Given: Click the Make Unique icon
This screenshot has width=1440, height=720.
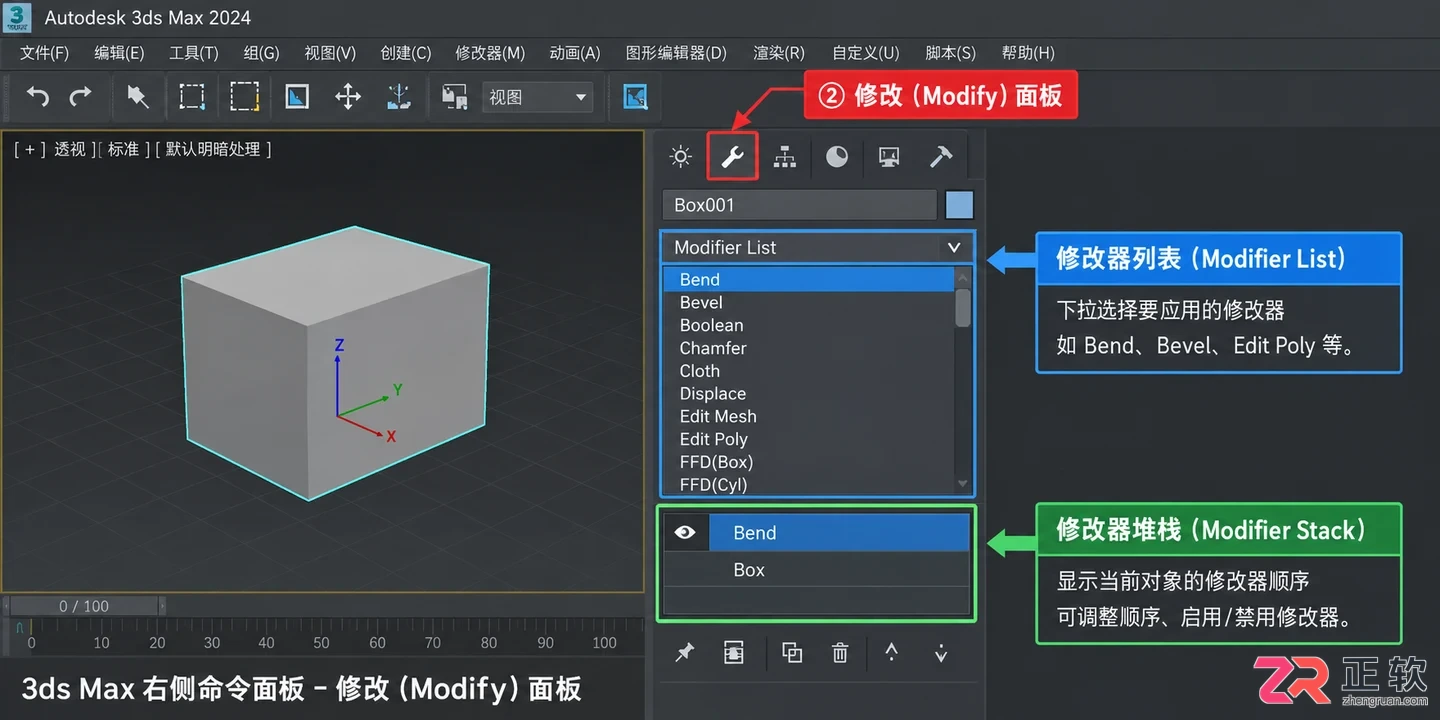Looking at the screenshot, I should point(792,653).
